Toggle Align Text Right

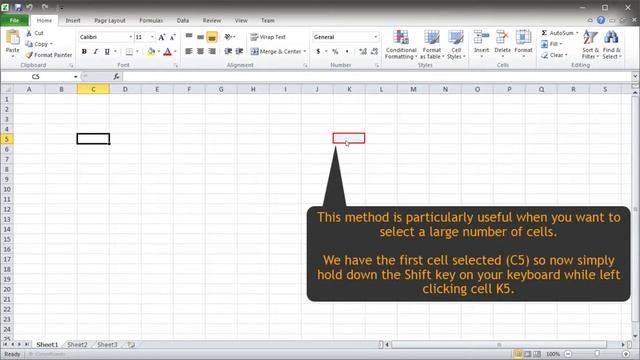(x=212, y=51)
